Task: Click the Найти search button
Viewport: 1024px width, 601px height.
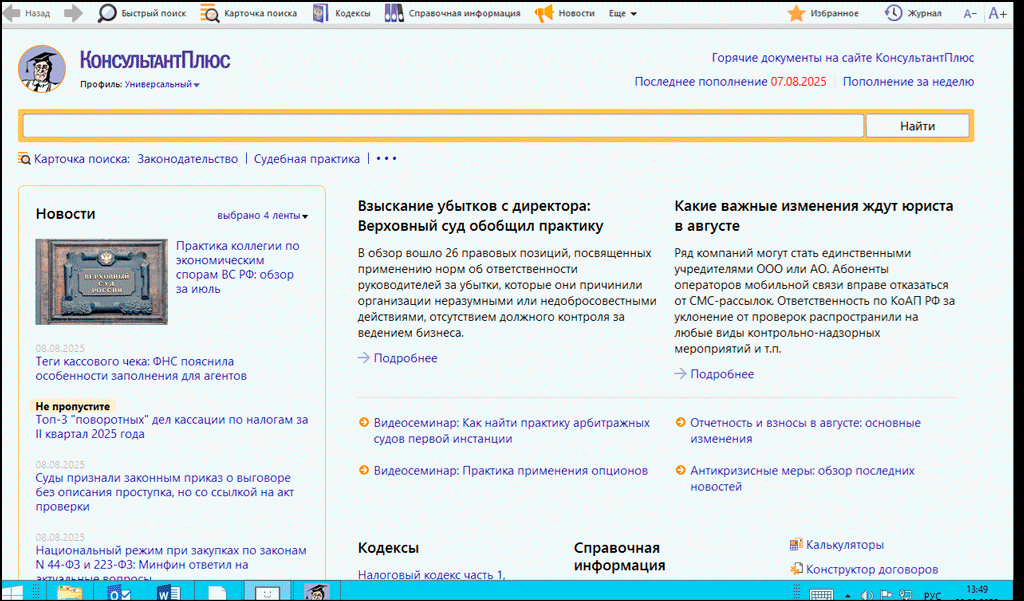Action: pos(917,126)
